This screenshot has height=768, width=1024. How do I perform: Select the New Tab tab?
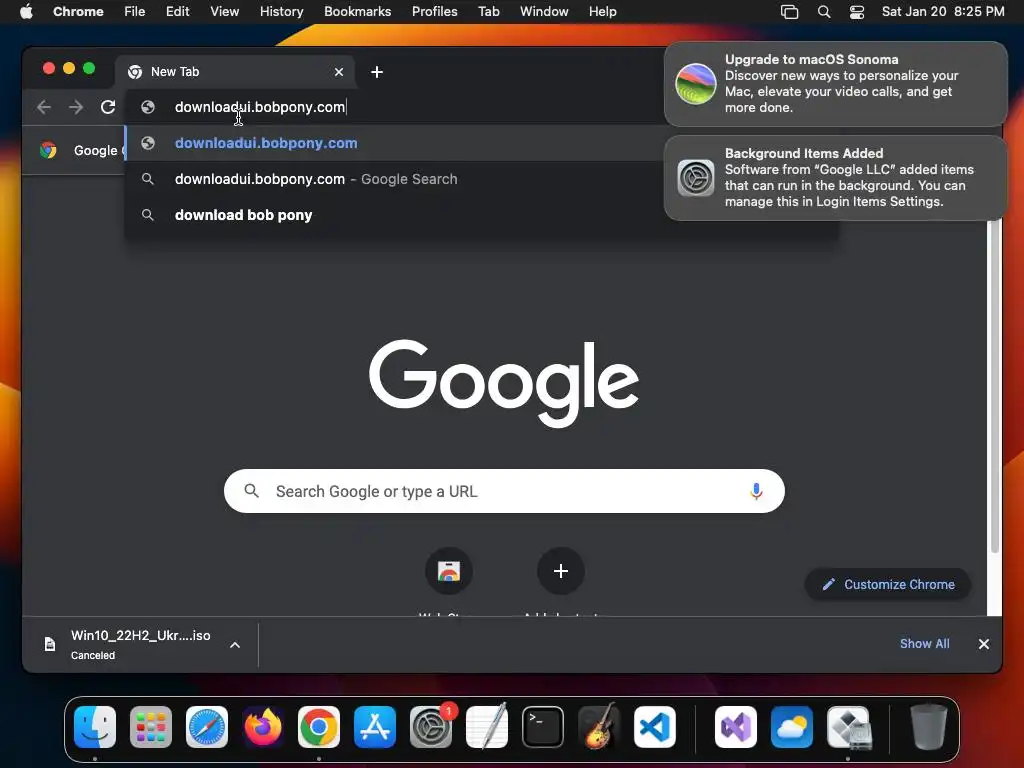pos(235,72)
